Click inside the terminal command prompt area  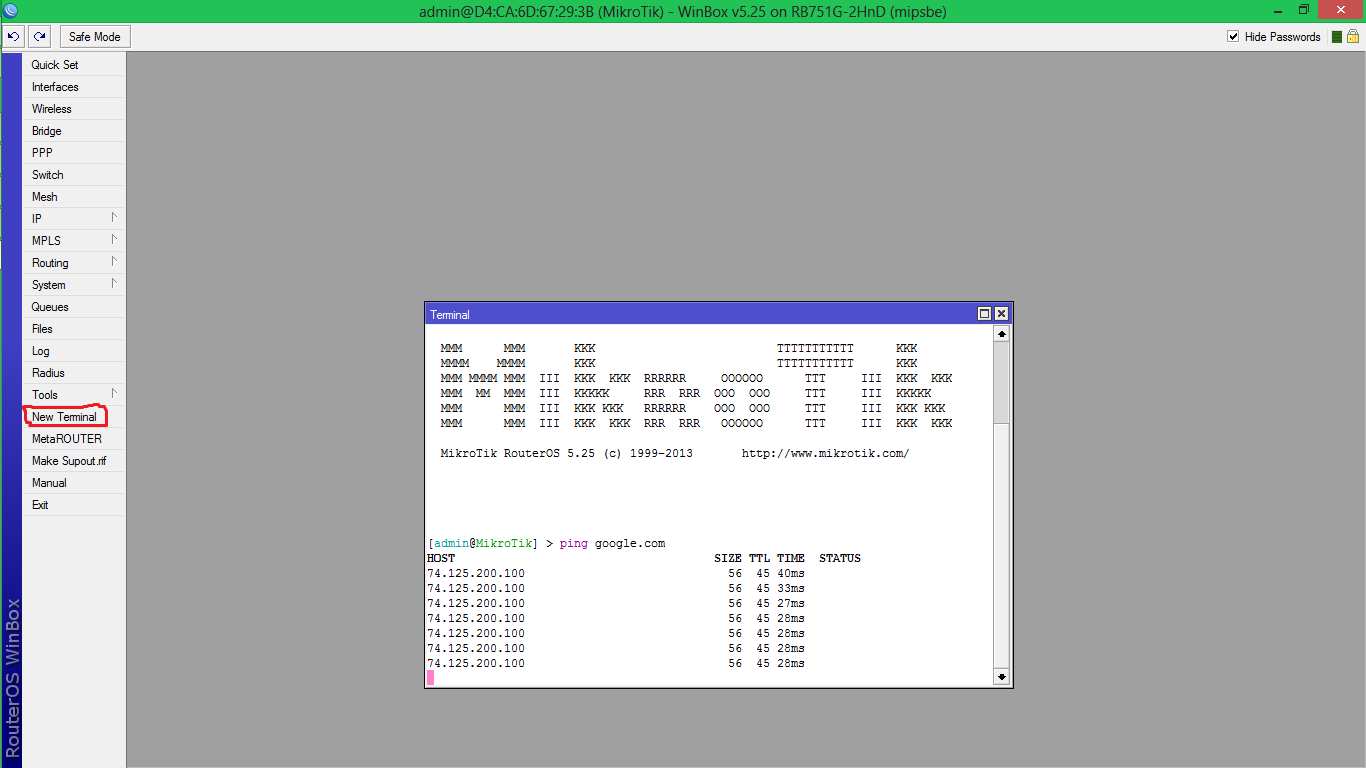pyautogui.click(x=600, y=677)
